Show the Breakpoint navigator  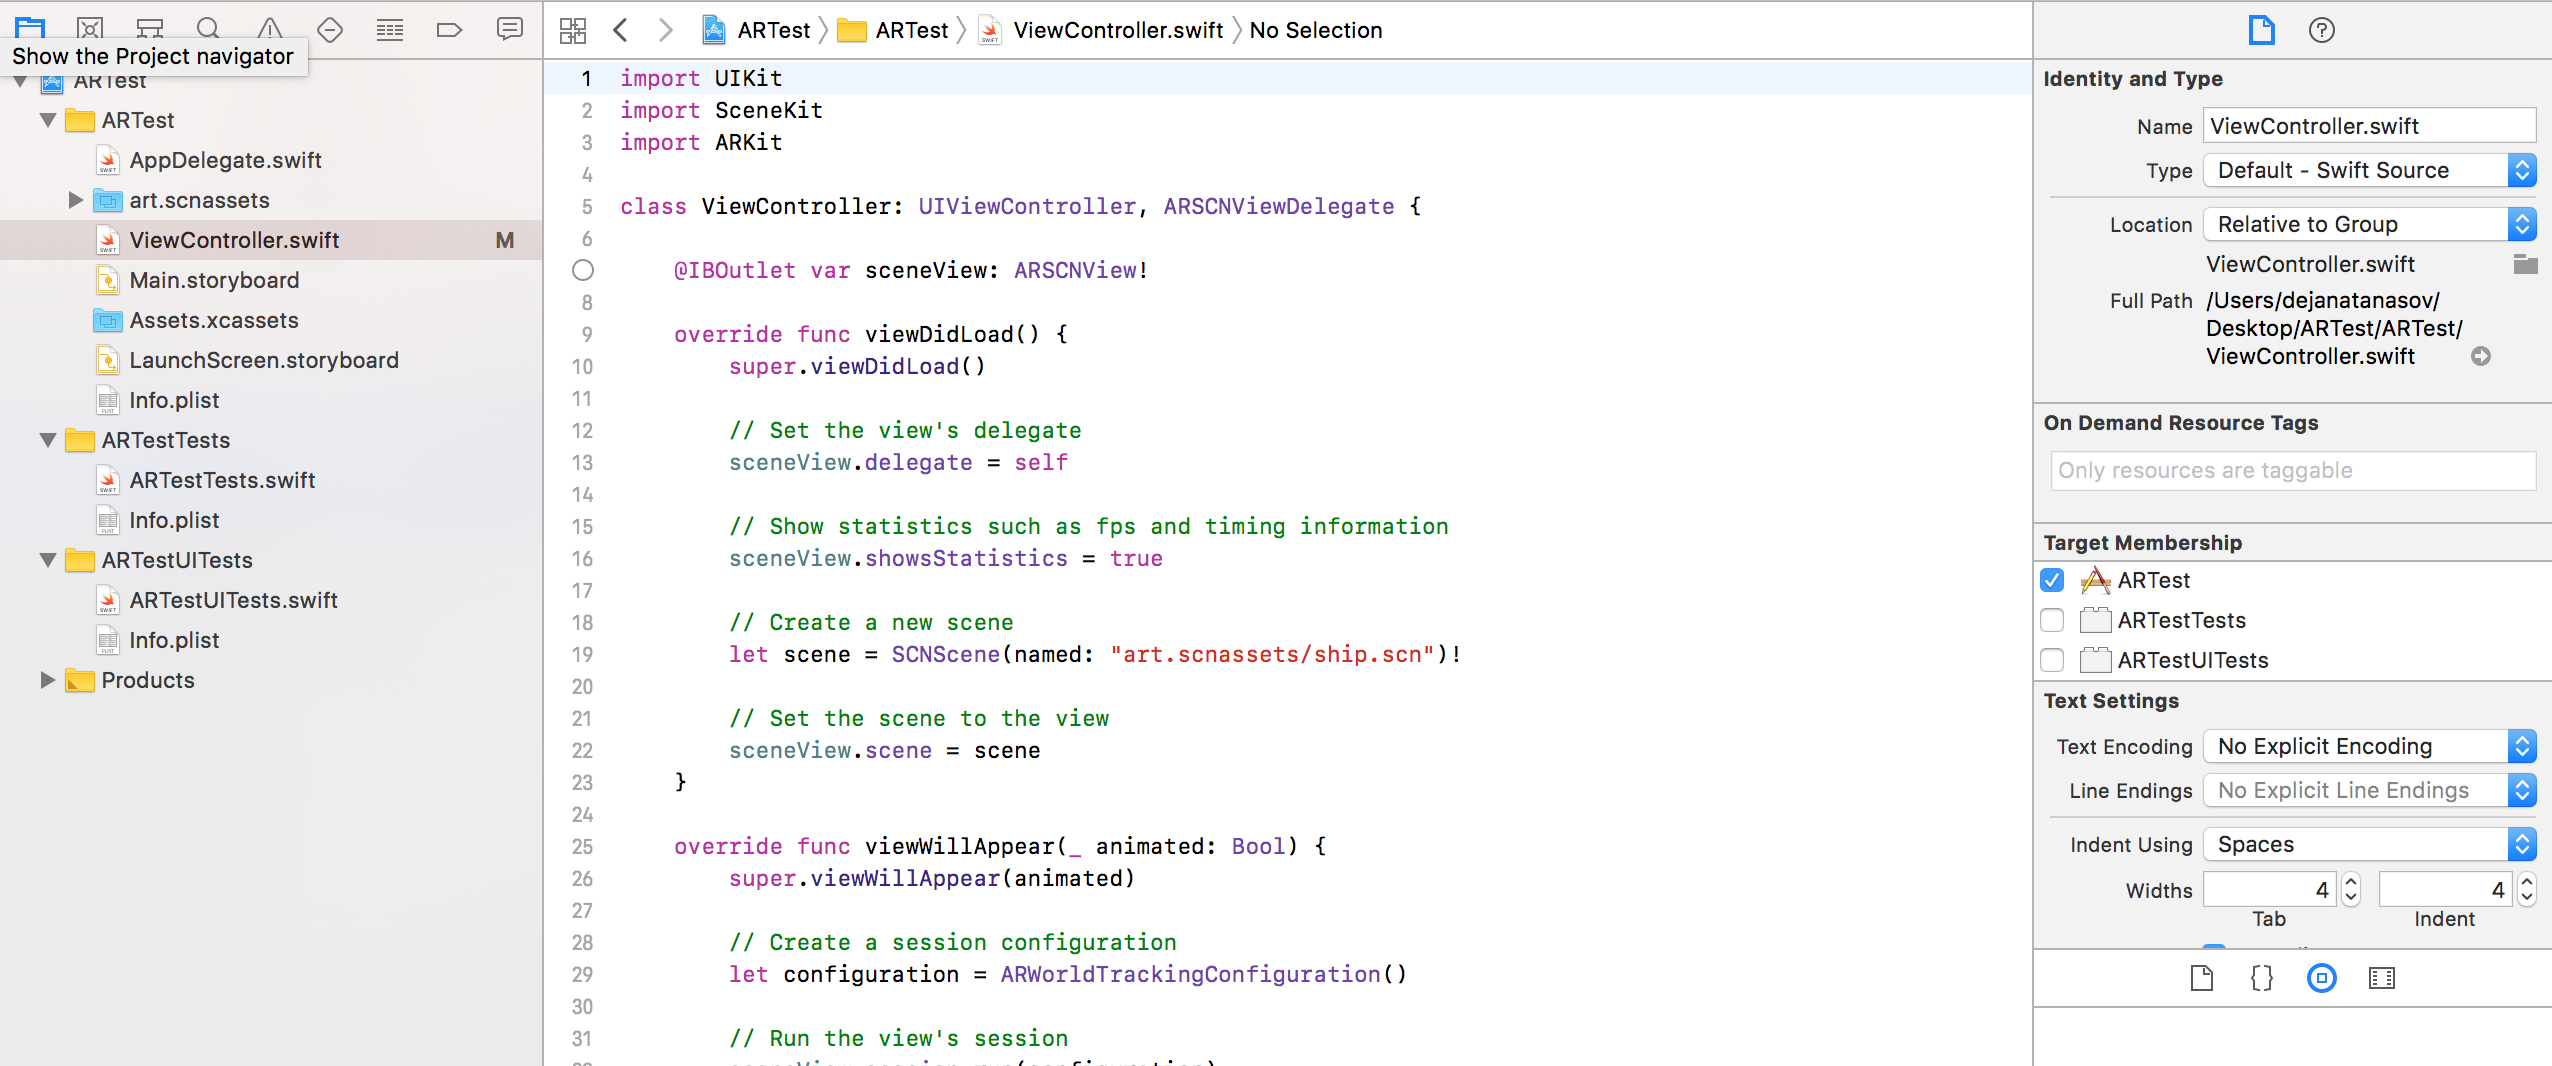coord(449,29)
